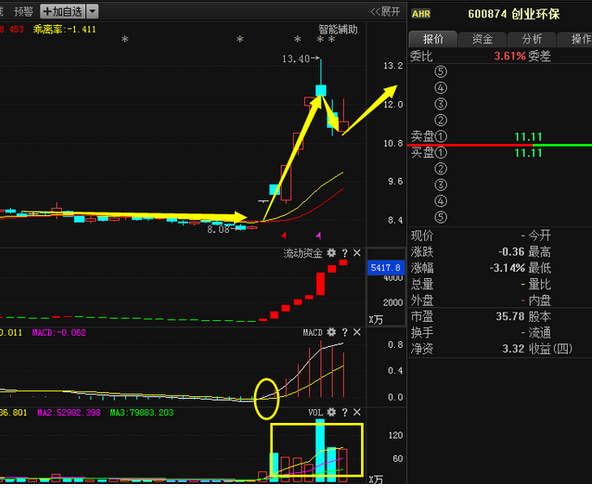Close the 流动资金 indicator panel
Screen dimensions: 593x488
(x=357, y=253)
